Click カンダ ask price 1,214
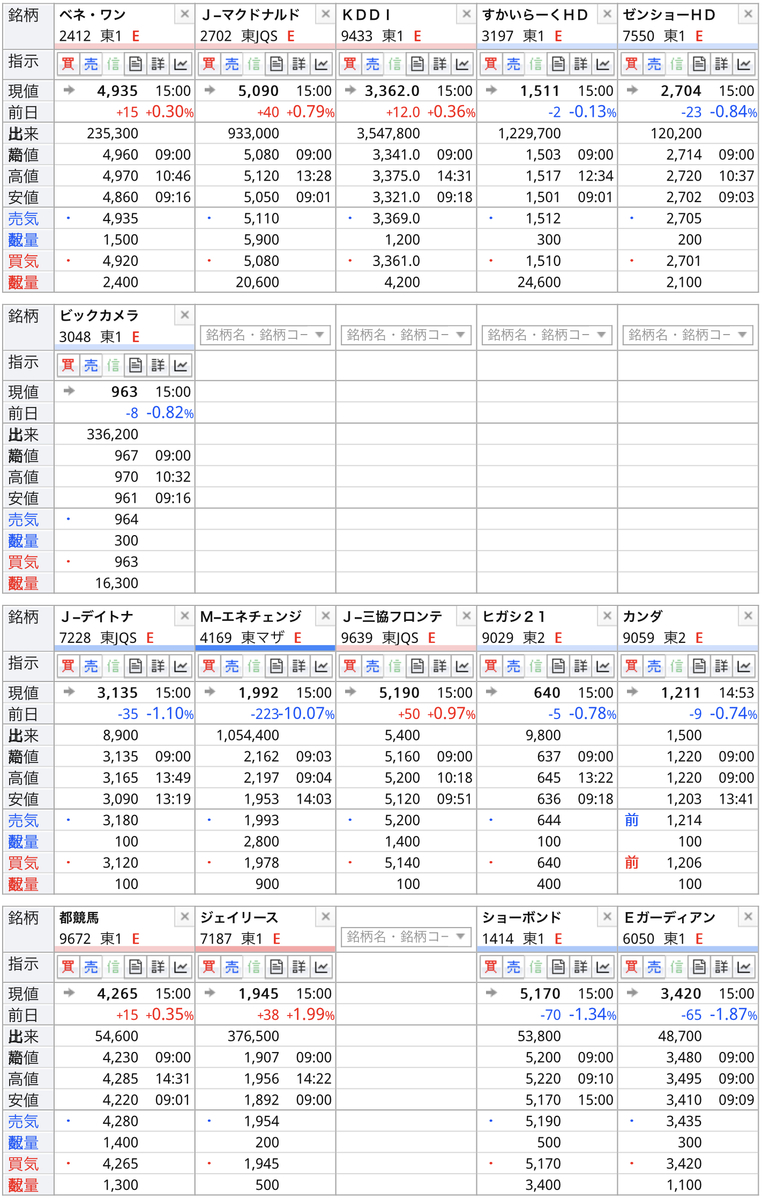The height and width of the screenshot is (1200, 762). tap(683, 820)
